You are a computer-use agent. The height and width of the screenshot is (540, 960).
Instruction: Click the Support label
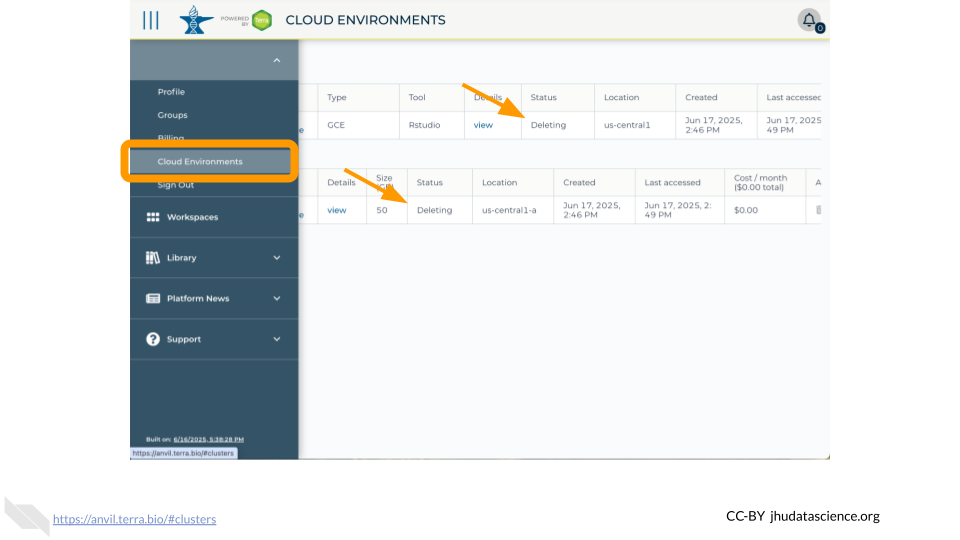pos(184,339)
